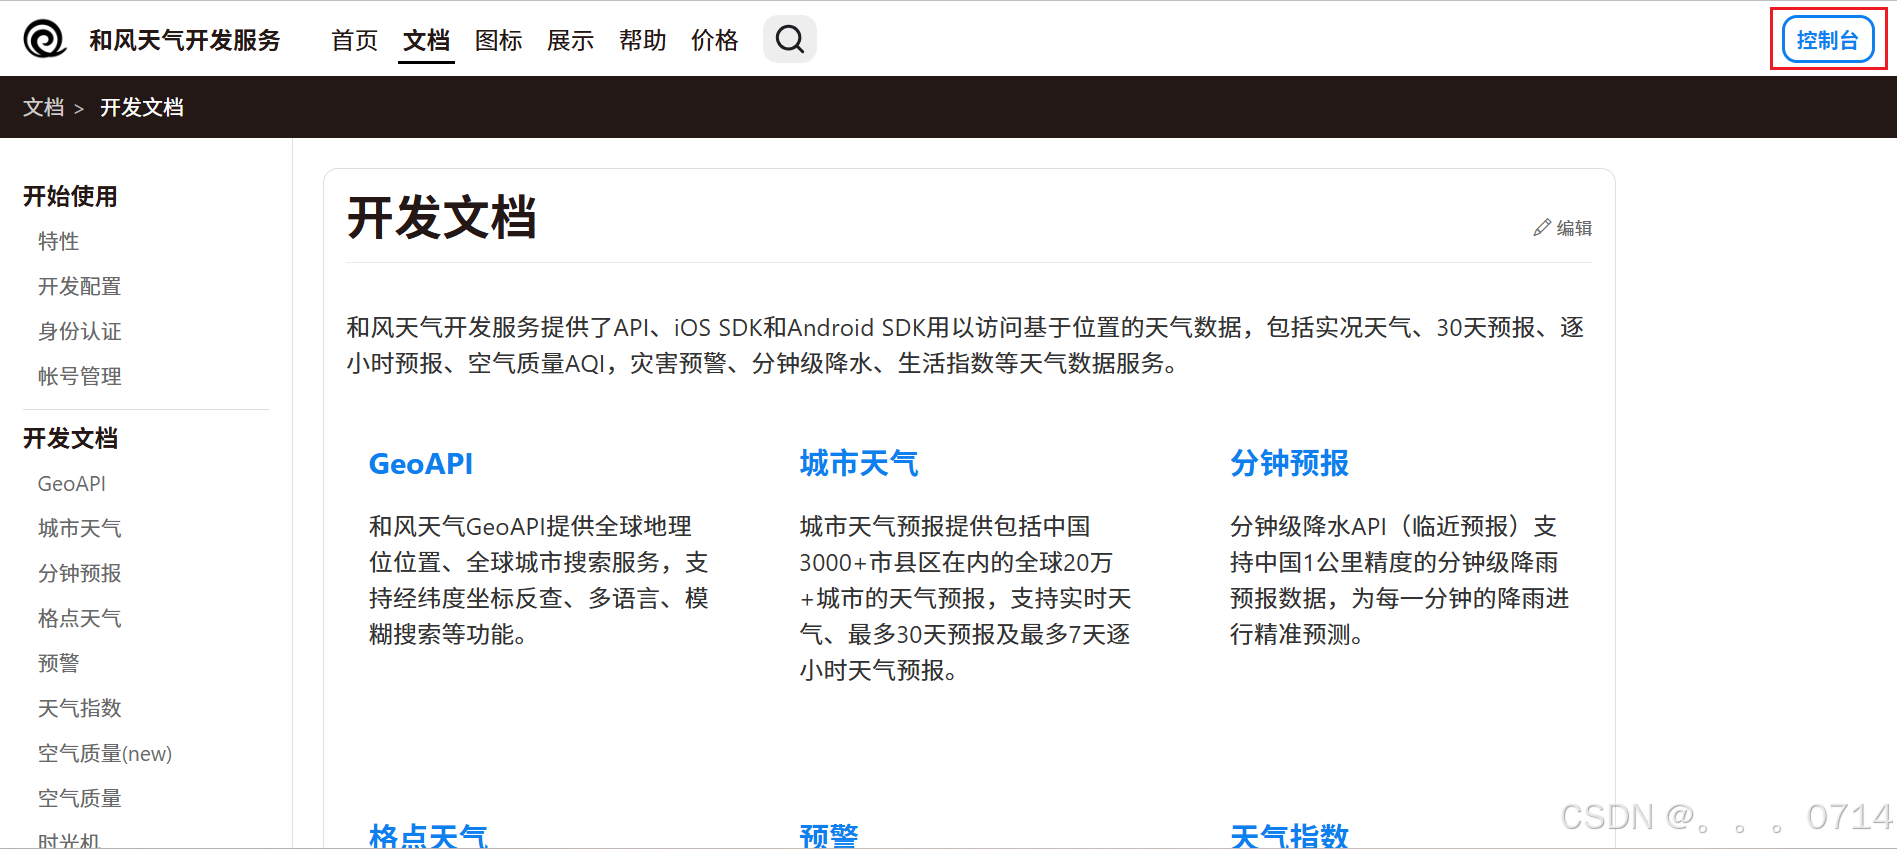Open 城市天气 in the sidebar

click(x=80, y=528)
